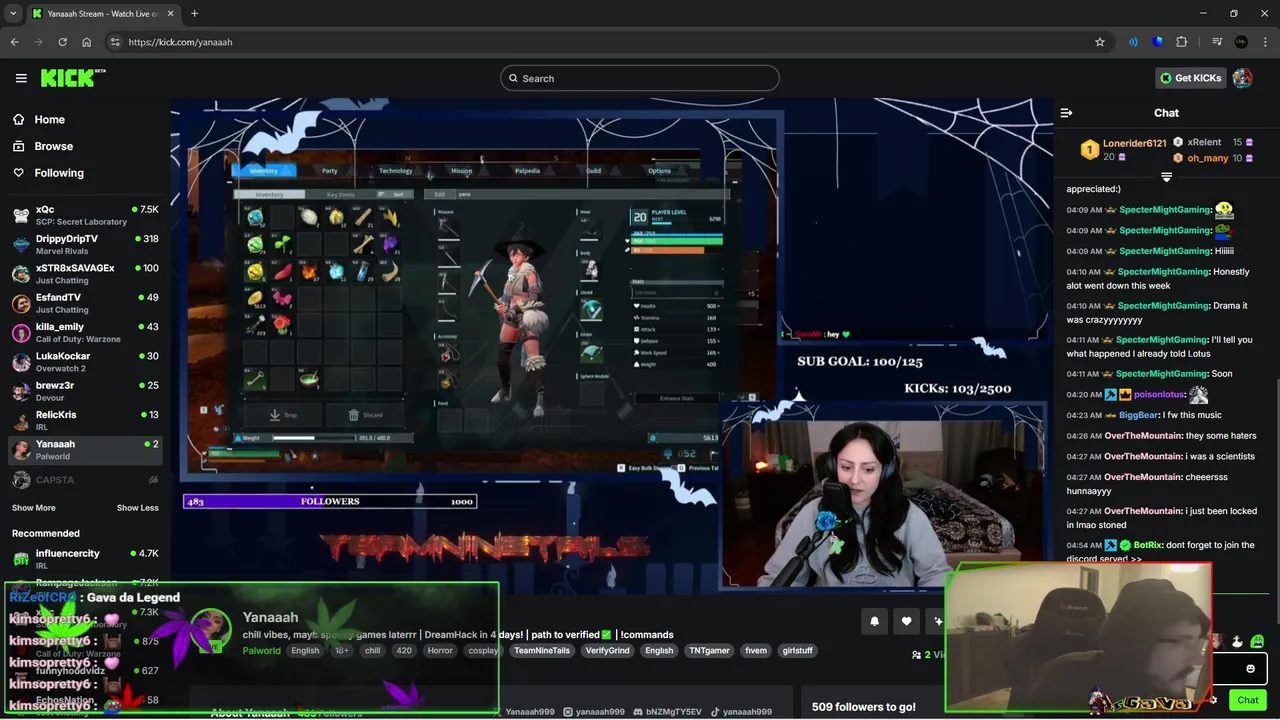Select Yanaaah in the sidebar list
The image size is (1280, 720).
coord(84,449)
